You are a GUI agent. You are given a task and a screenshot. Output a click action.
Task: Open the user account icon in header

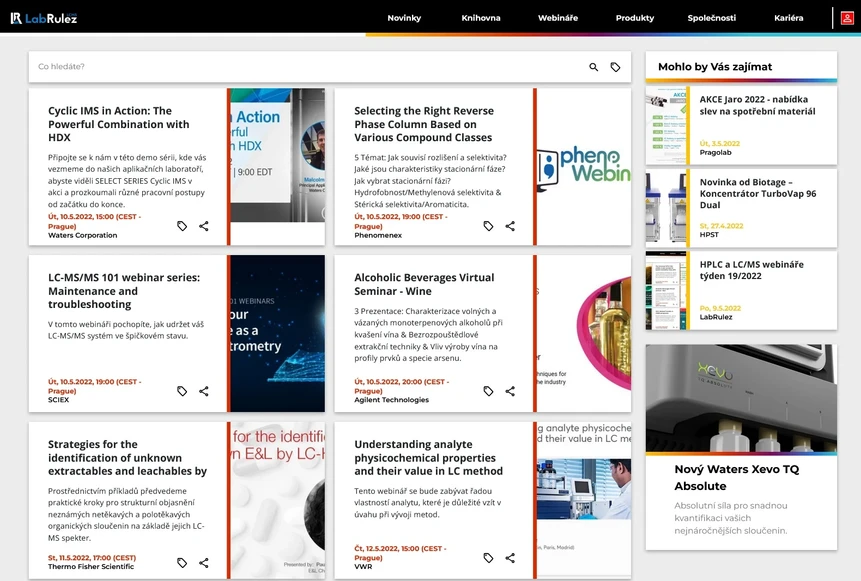(x=847, y=18)
